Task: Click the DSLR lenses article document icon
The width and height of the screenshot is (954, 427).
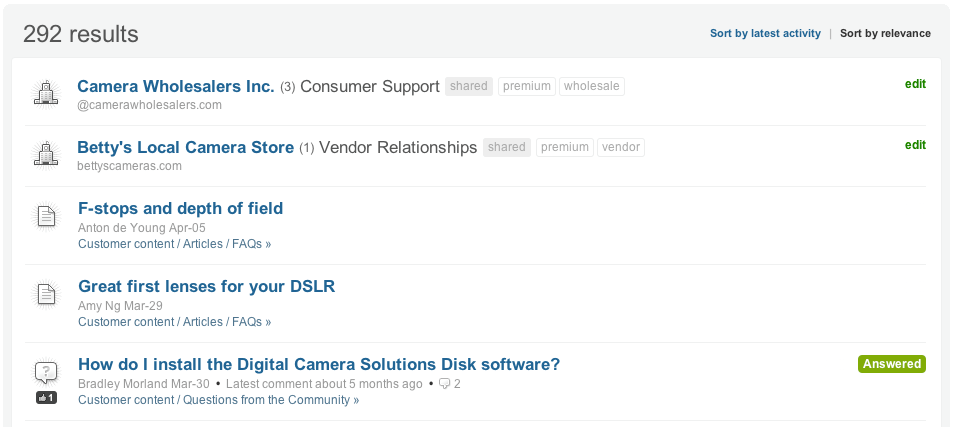Action: (45, 294)
